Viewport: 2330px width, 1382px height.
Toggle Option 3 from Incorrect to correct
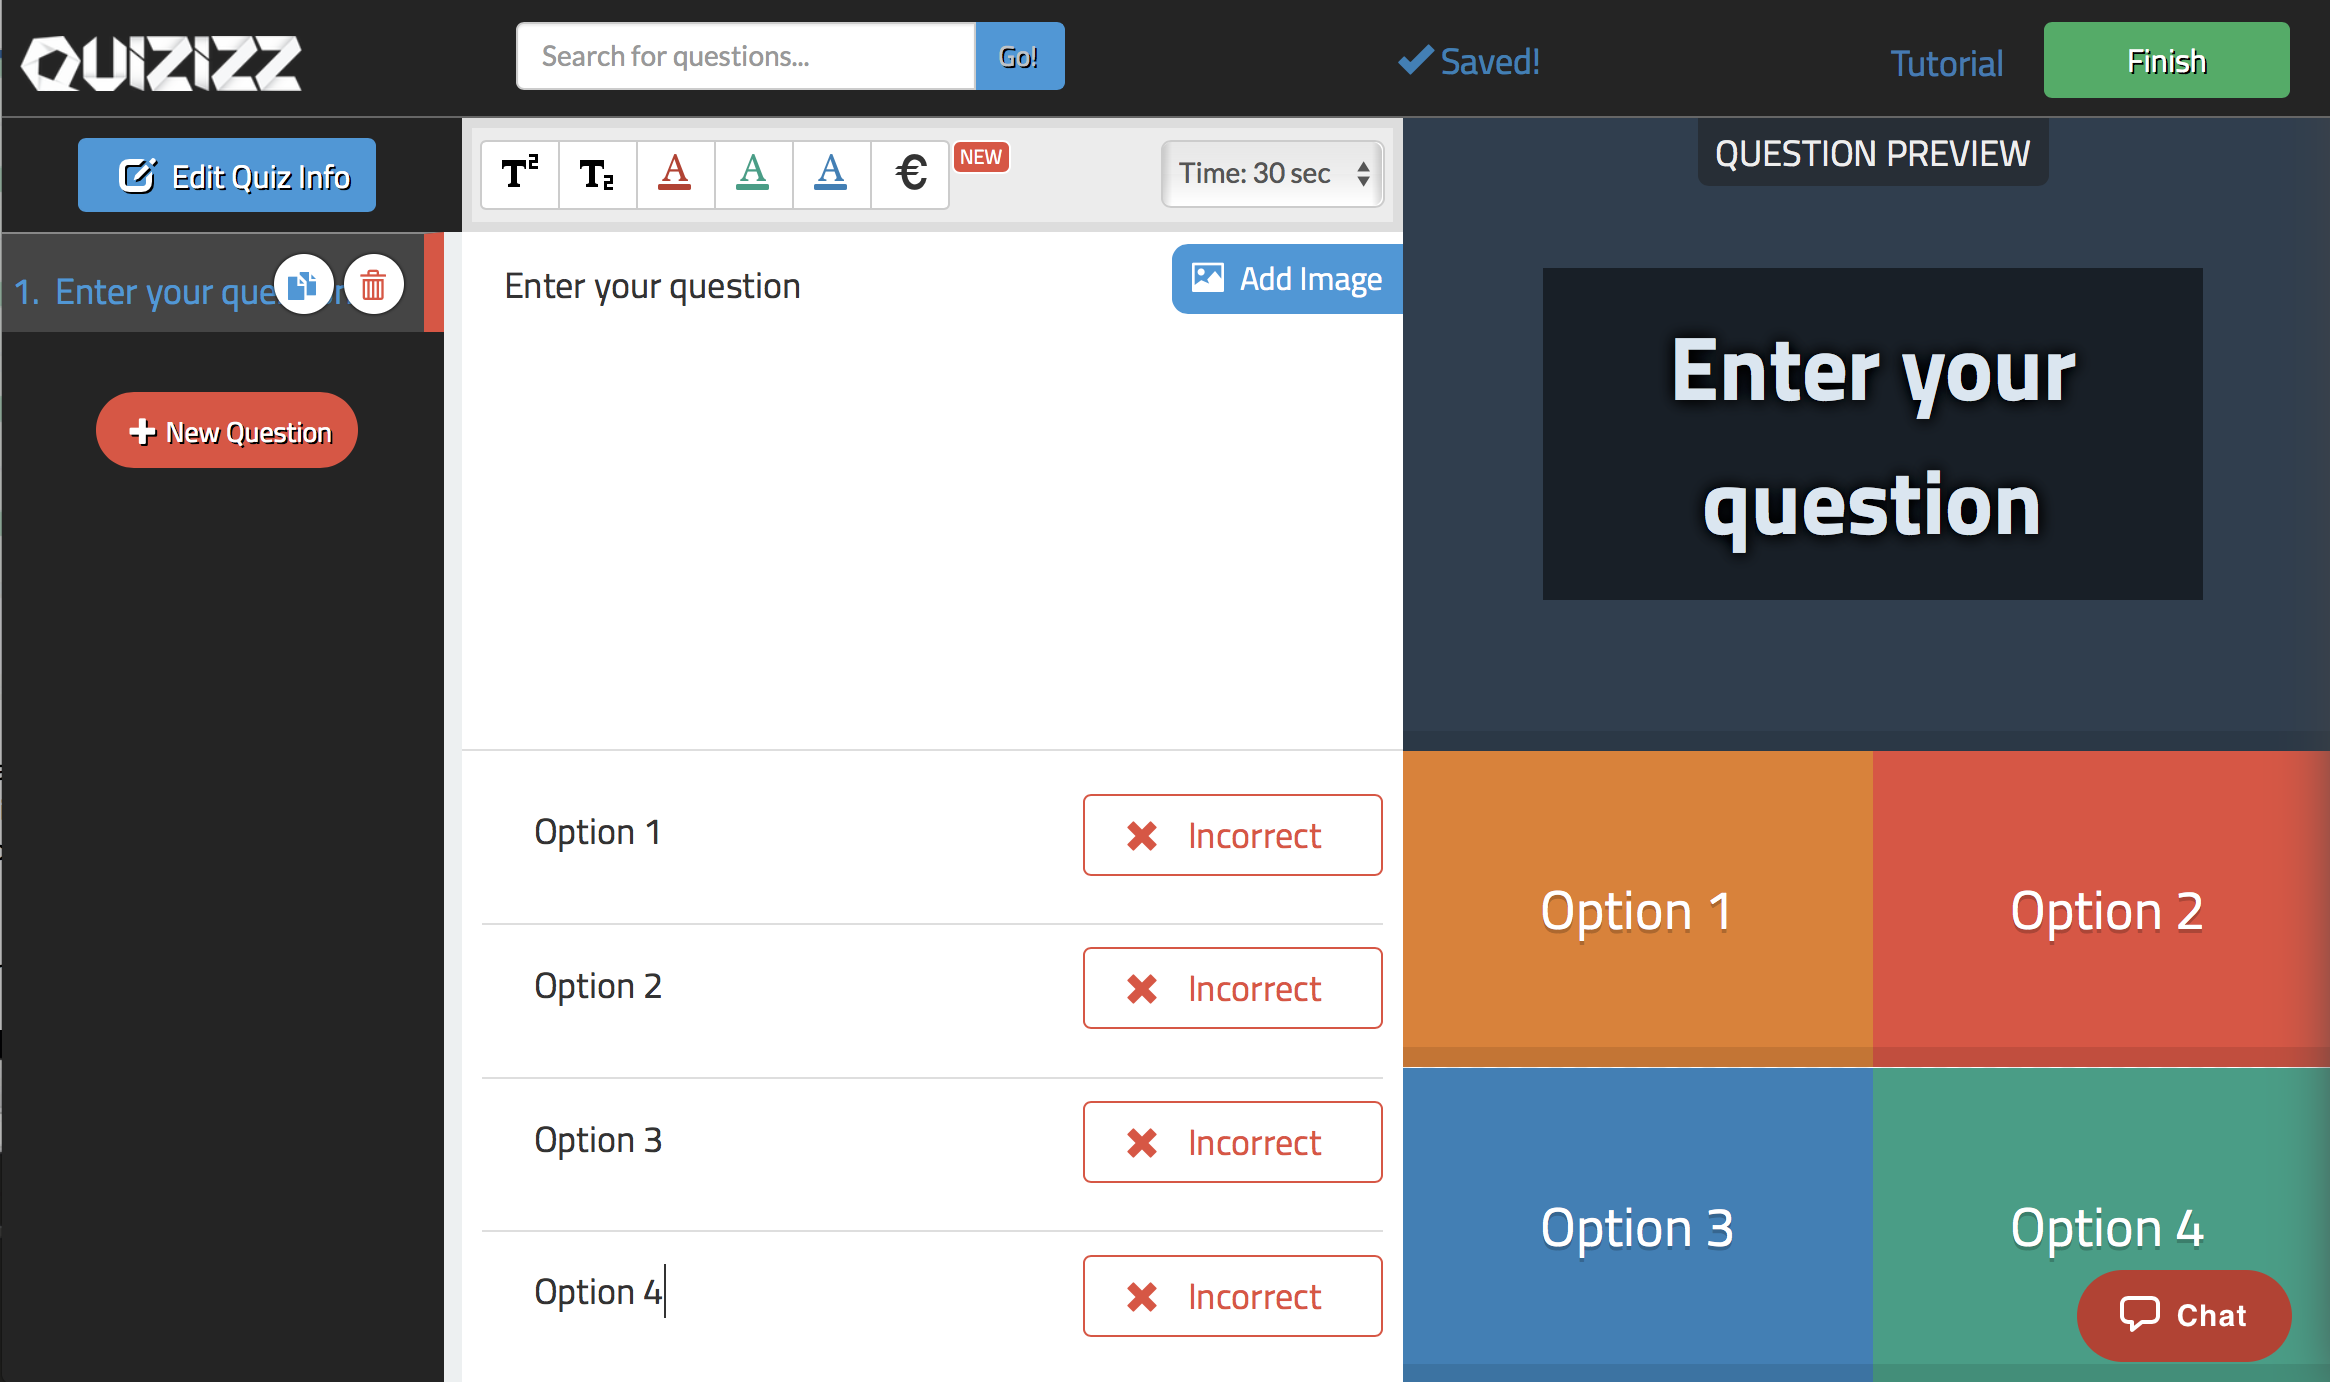tap(1232, 1140)
